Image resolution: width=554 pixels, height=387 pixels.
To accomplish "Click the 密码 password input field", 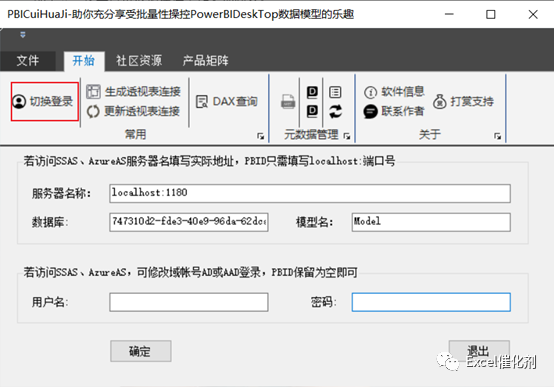I will 431,302.
